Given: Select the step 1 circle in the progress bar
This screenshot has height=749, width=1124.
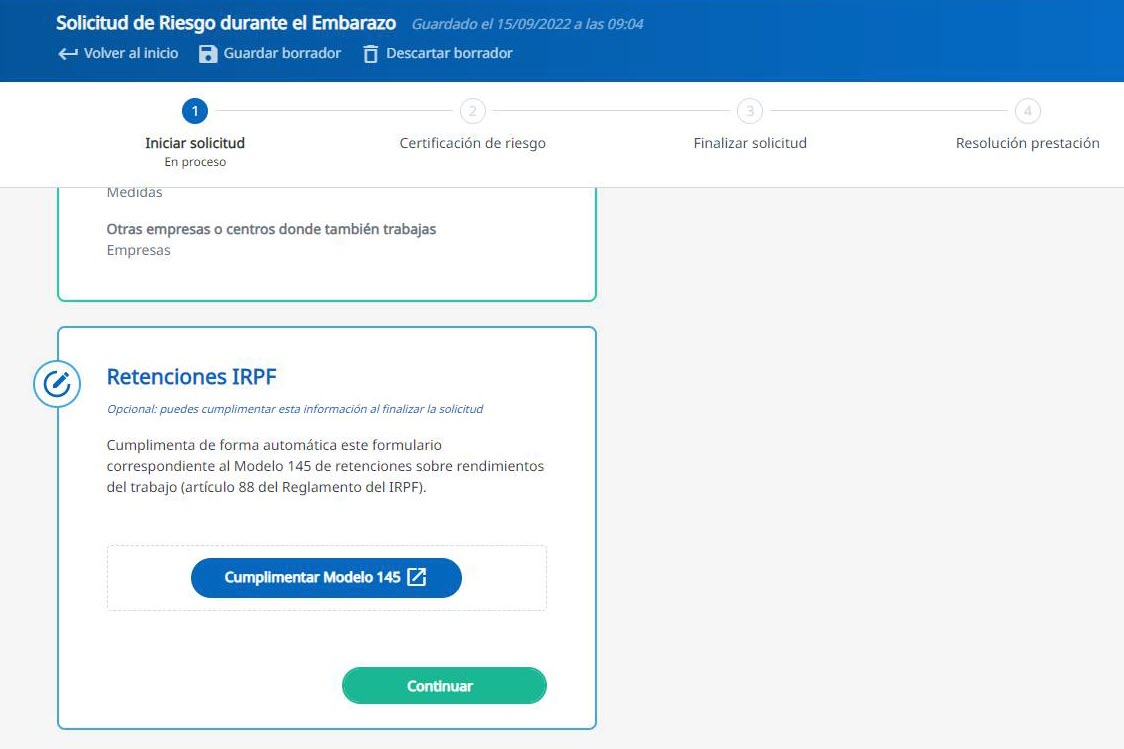Looking at the screenshot, I should tap(195, 111).
